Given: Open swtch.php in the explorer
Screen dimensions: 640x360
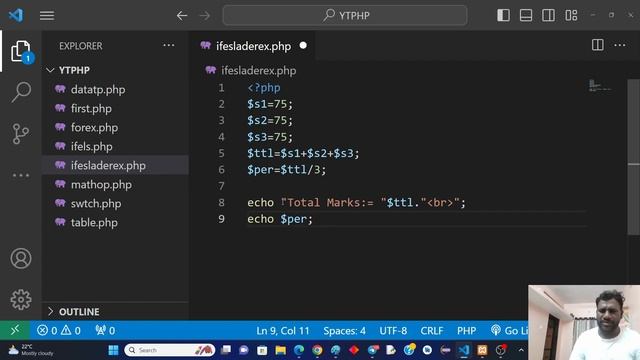Looking at the screenshot, I should pyautogui.click(x=96, y=203).
